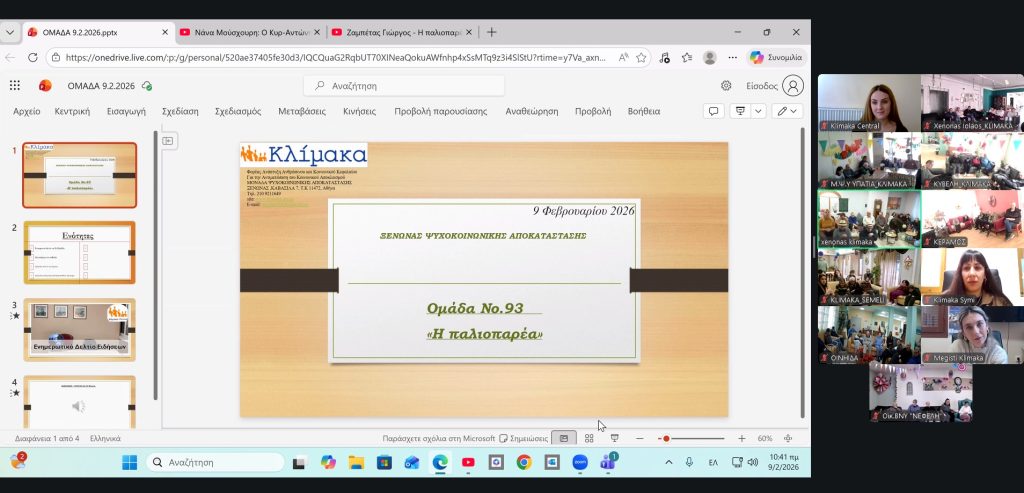This screenshot has width=1024, height=493.
Task: Add page to favorites star icon
Action: click(x=641, y=58)
